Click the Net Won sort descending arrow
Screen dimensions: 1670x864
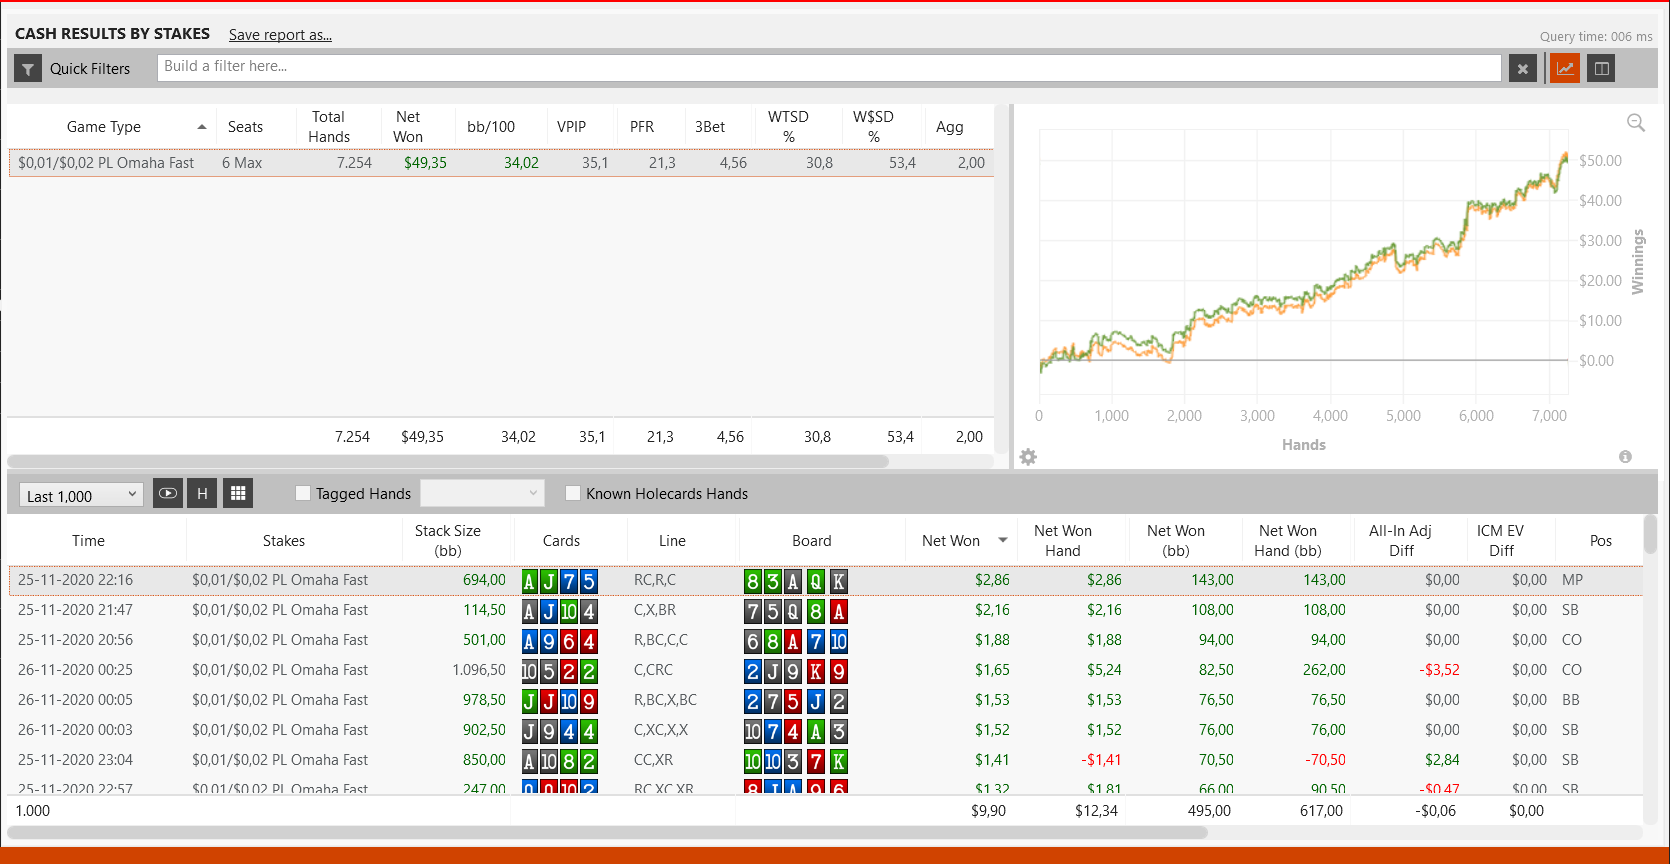[x=1003, y=541]
